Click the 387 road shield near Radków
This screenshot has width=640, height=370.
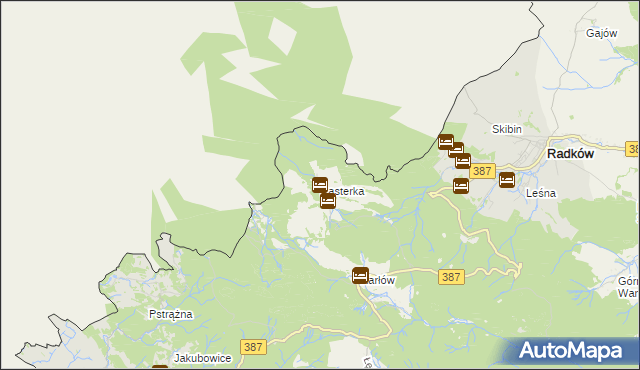[482, 171]
